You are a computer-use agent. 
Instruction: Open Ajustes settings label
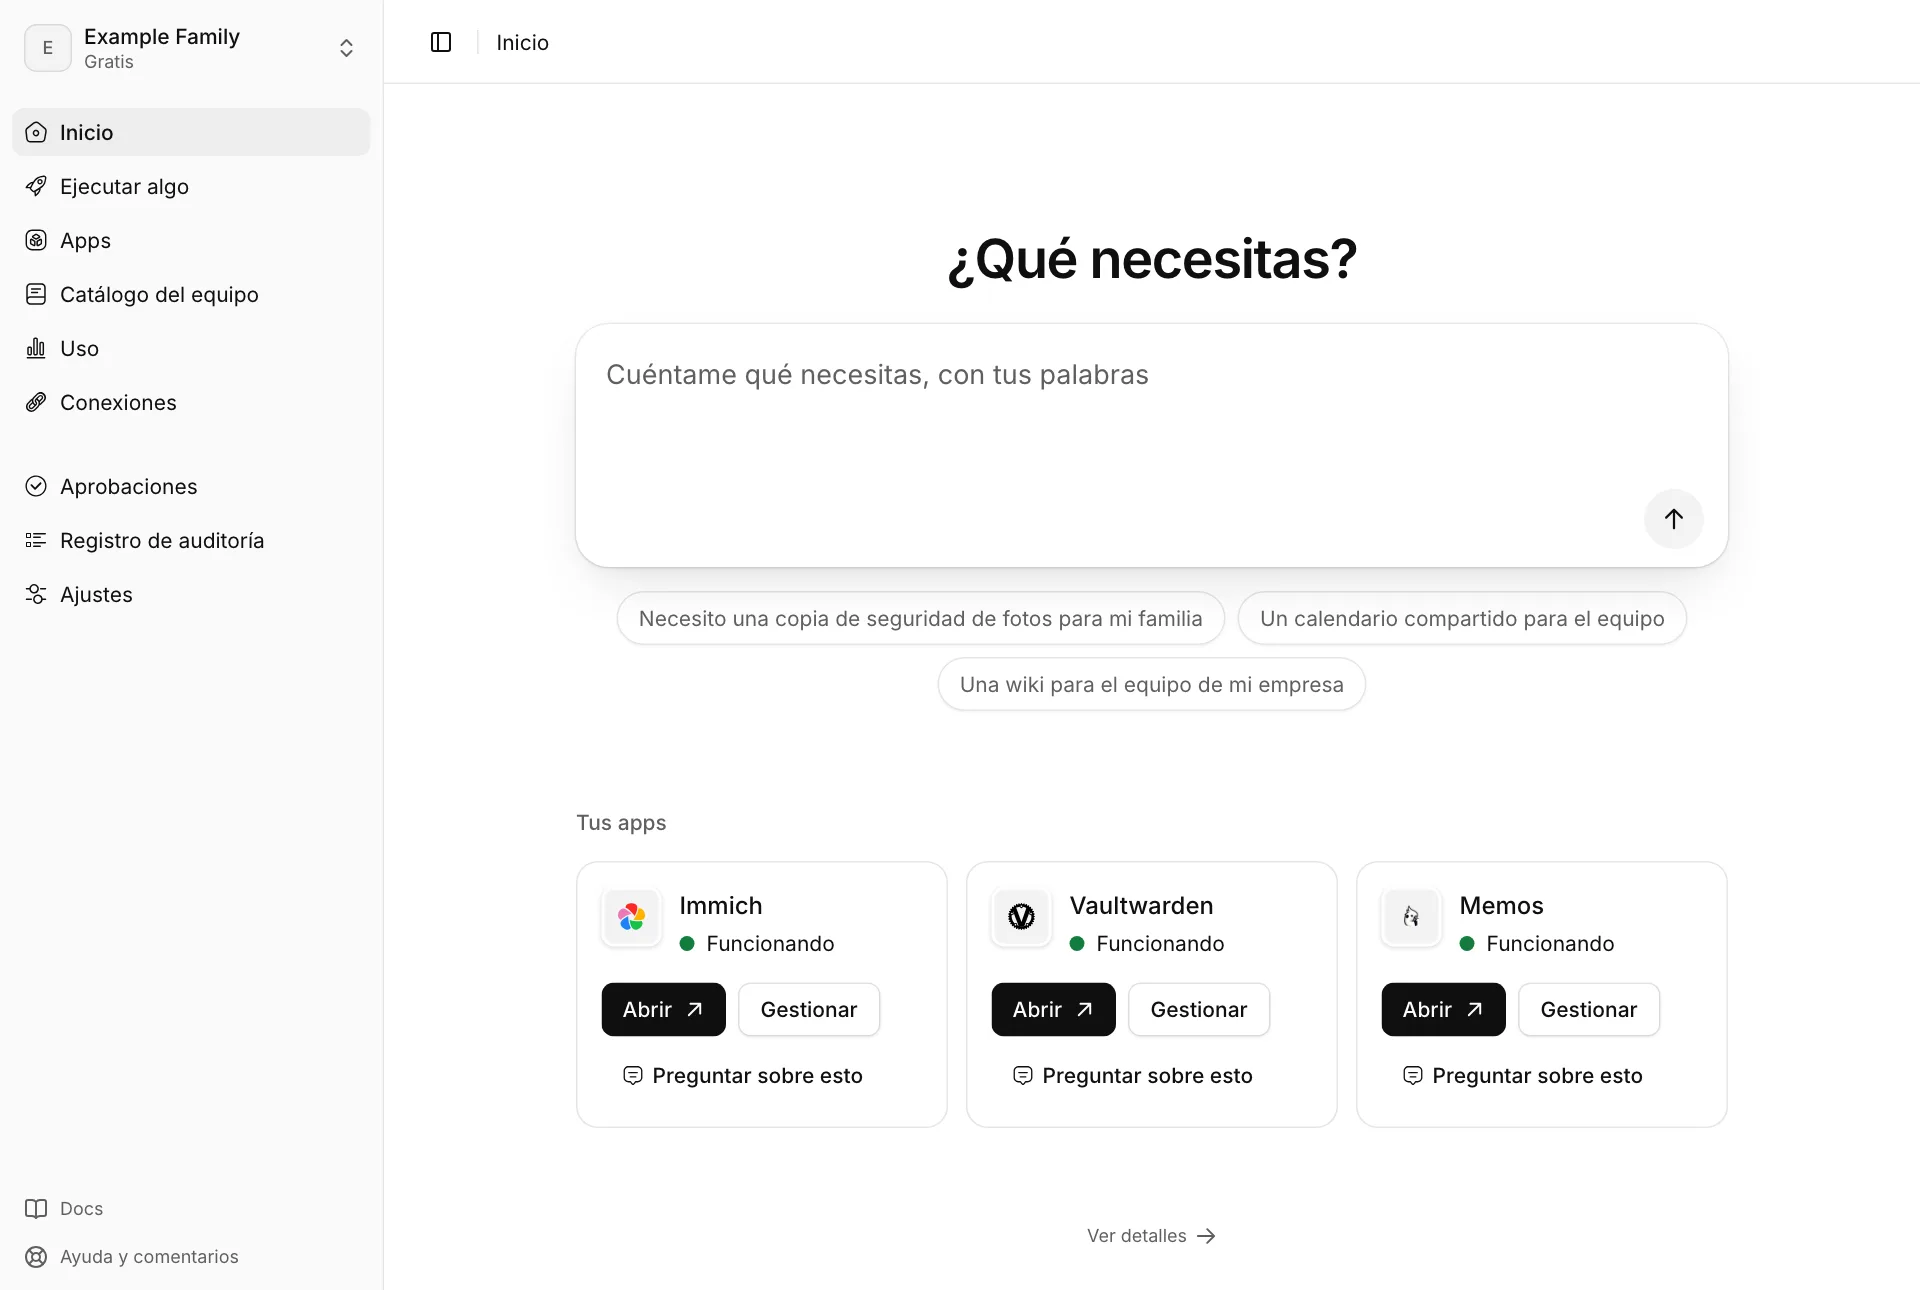[x=96, y=594]
